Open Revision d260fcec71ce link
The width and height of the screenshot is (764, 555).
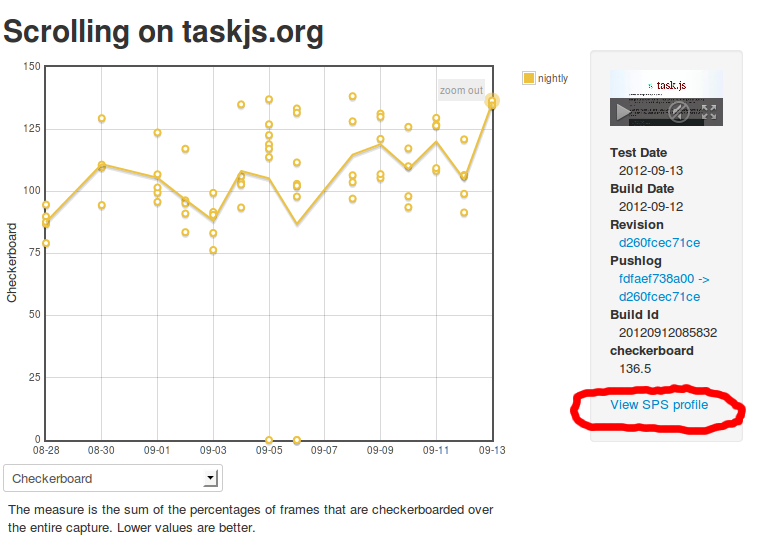tap(659, 242)
